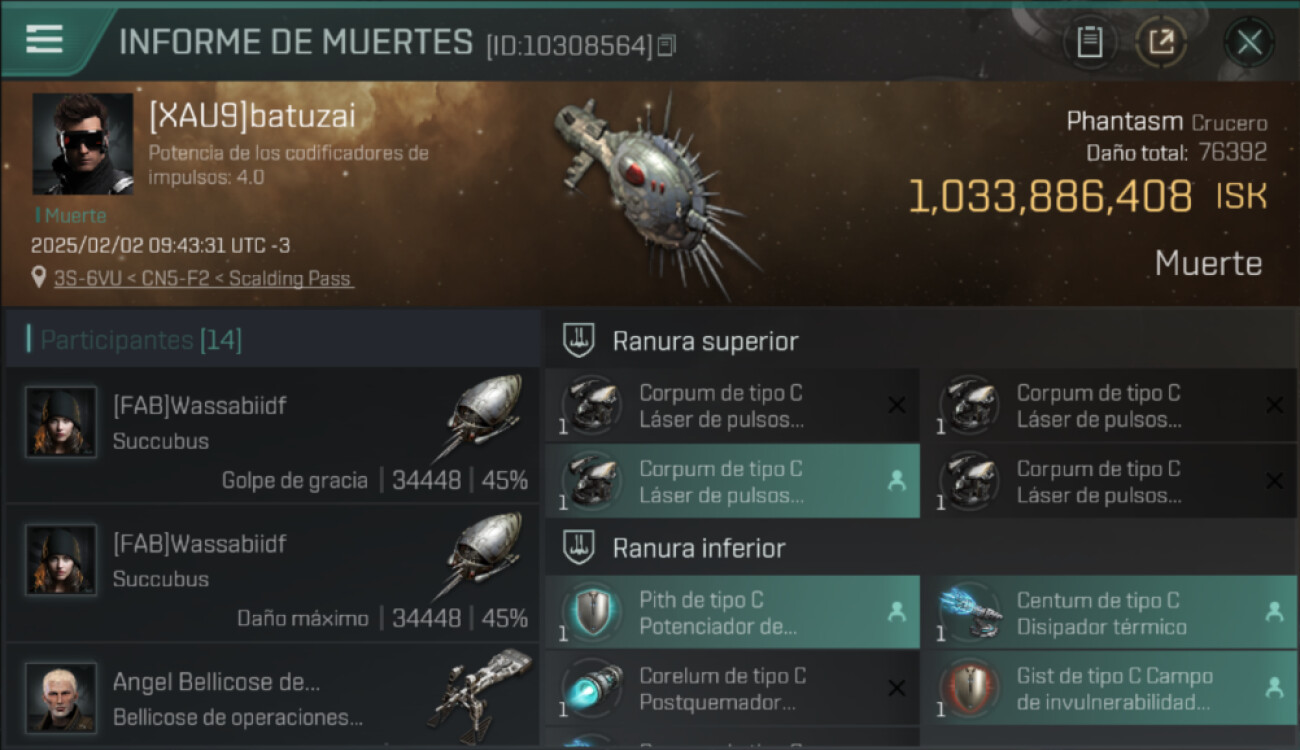Copy the report ID with the copy icon
Image resolution: width=1300 pixels, height=750 pixels.
coord(666,45)
